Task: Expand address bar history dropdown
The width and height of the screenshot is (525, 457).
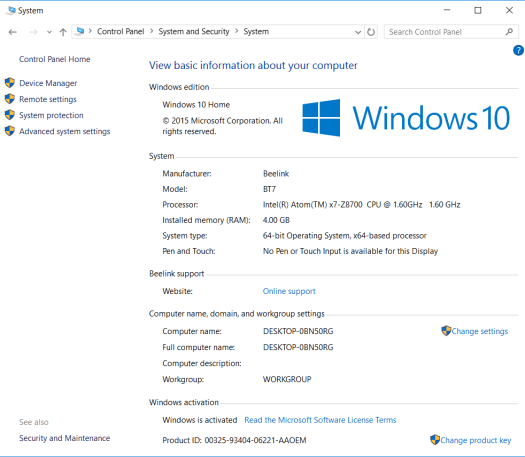Action: tap(358, 32)
